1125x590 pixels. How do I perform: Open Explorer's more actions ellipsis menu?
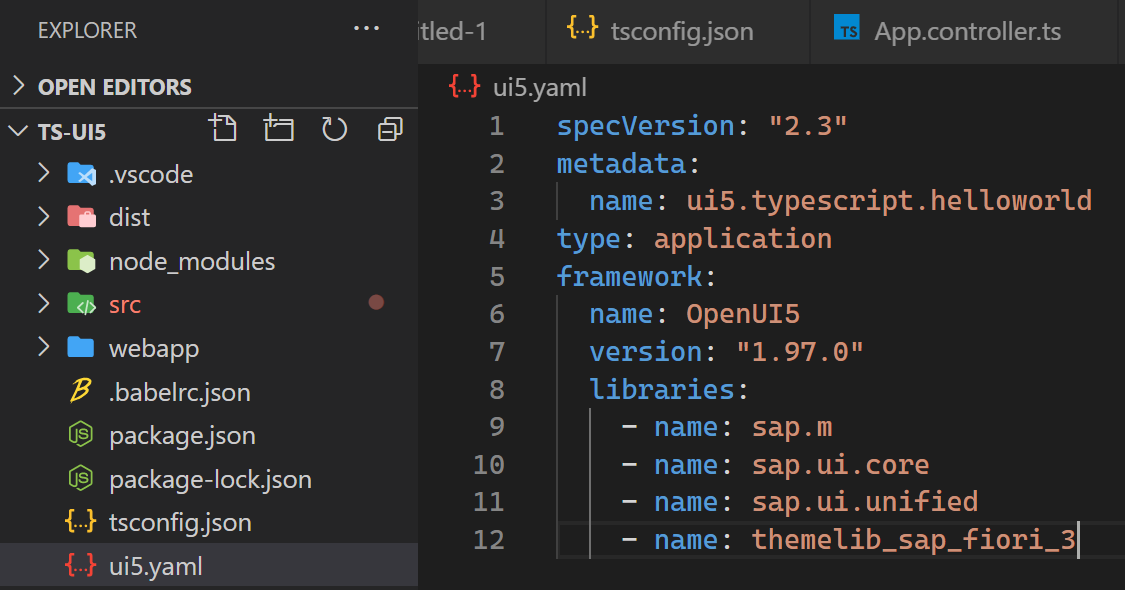[x=367, y=30]
